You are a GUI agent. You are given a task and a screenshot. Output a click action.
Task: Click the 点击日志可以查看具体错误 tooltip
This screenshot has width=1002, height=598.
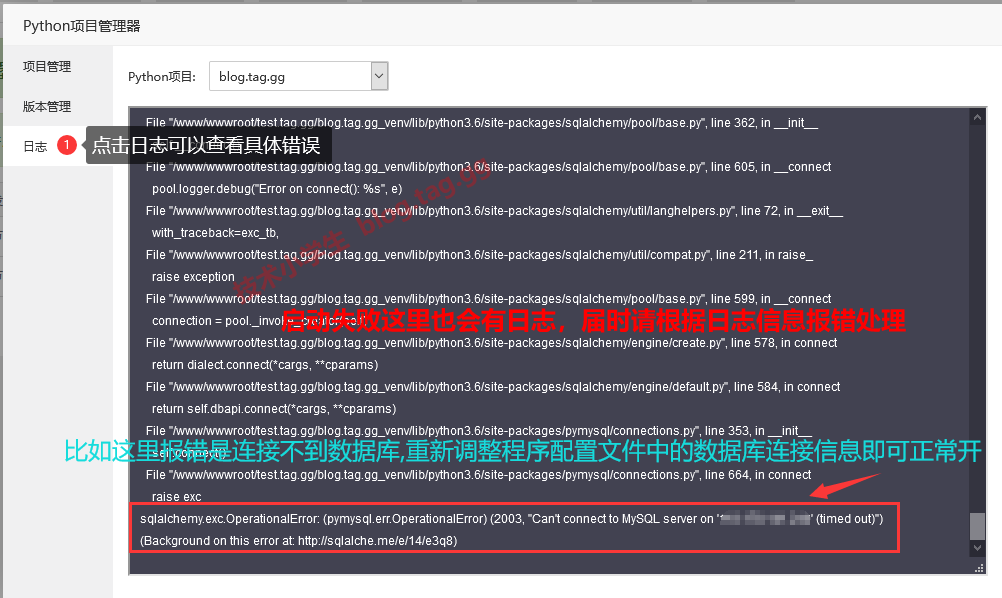coord(207,146)
